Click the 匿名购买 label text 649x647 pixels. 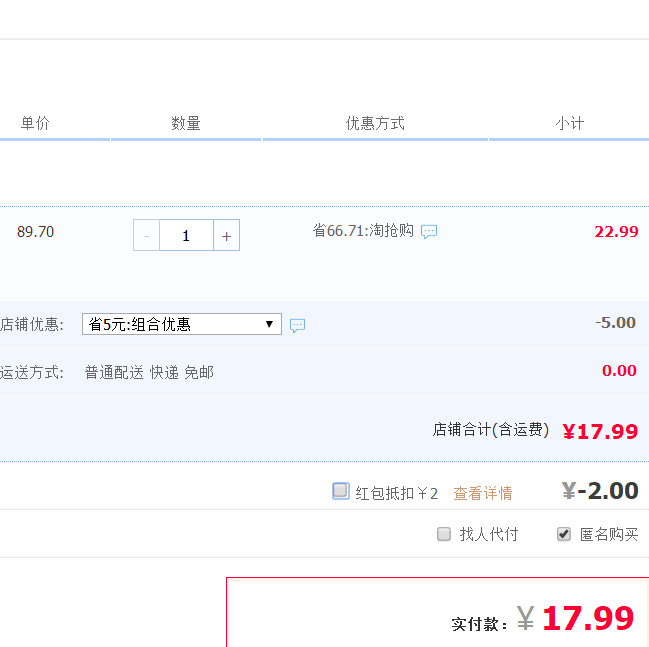pos(609,534)
